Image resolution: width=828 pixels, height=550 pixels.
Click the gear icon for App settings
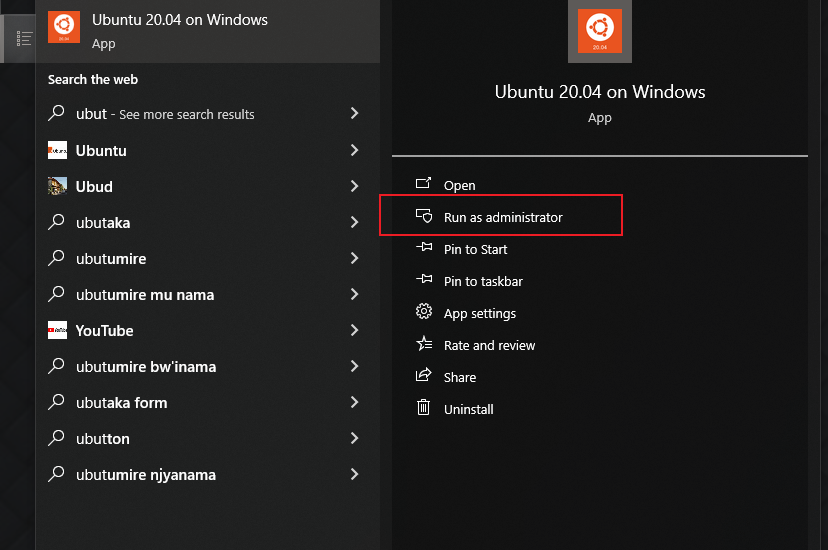(424, 311)
